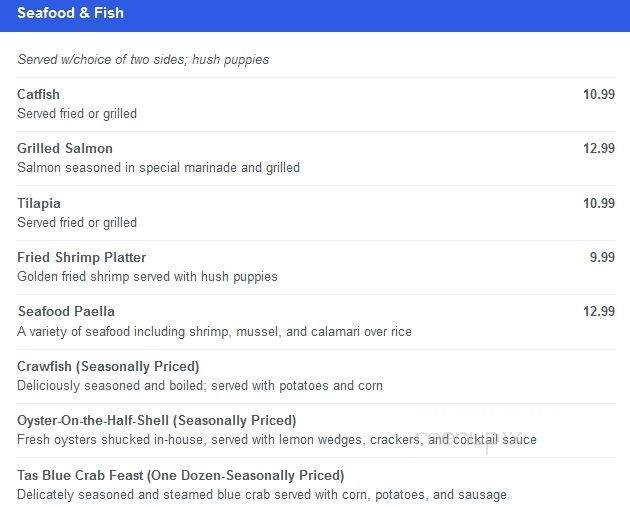The width and height of the screenshot is (630, 507).
Task: Select Tas Blue Crab Feast title
Action: (180, 476)
